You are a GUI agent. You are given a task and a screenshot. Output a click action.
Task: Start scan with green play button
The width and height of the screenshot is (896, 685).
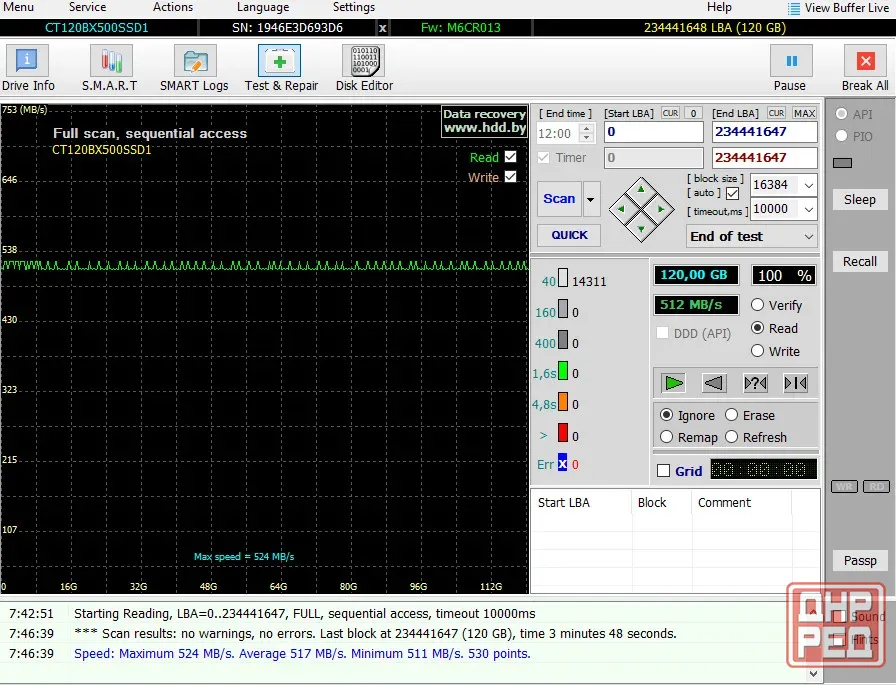coord(674,383)
